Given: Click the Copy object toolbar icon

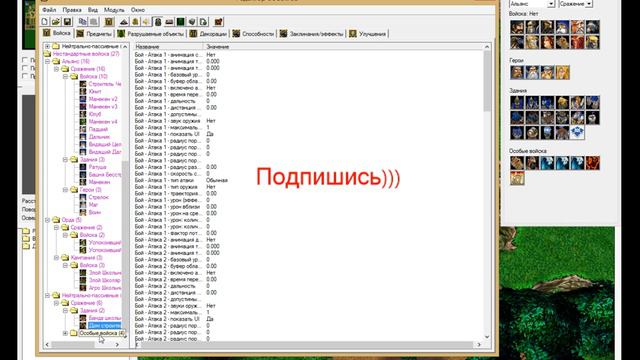Looking at the screenshot, I should click(82, 22).
